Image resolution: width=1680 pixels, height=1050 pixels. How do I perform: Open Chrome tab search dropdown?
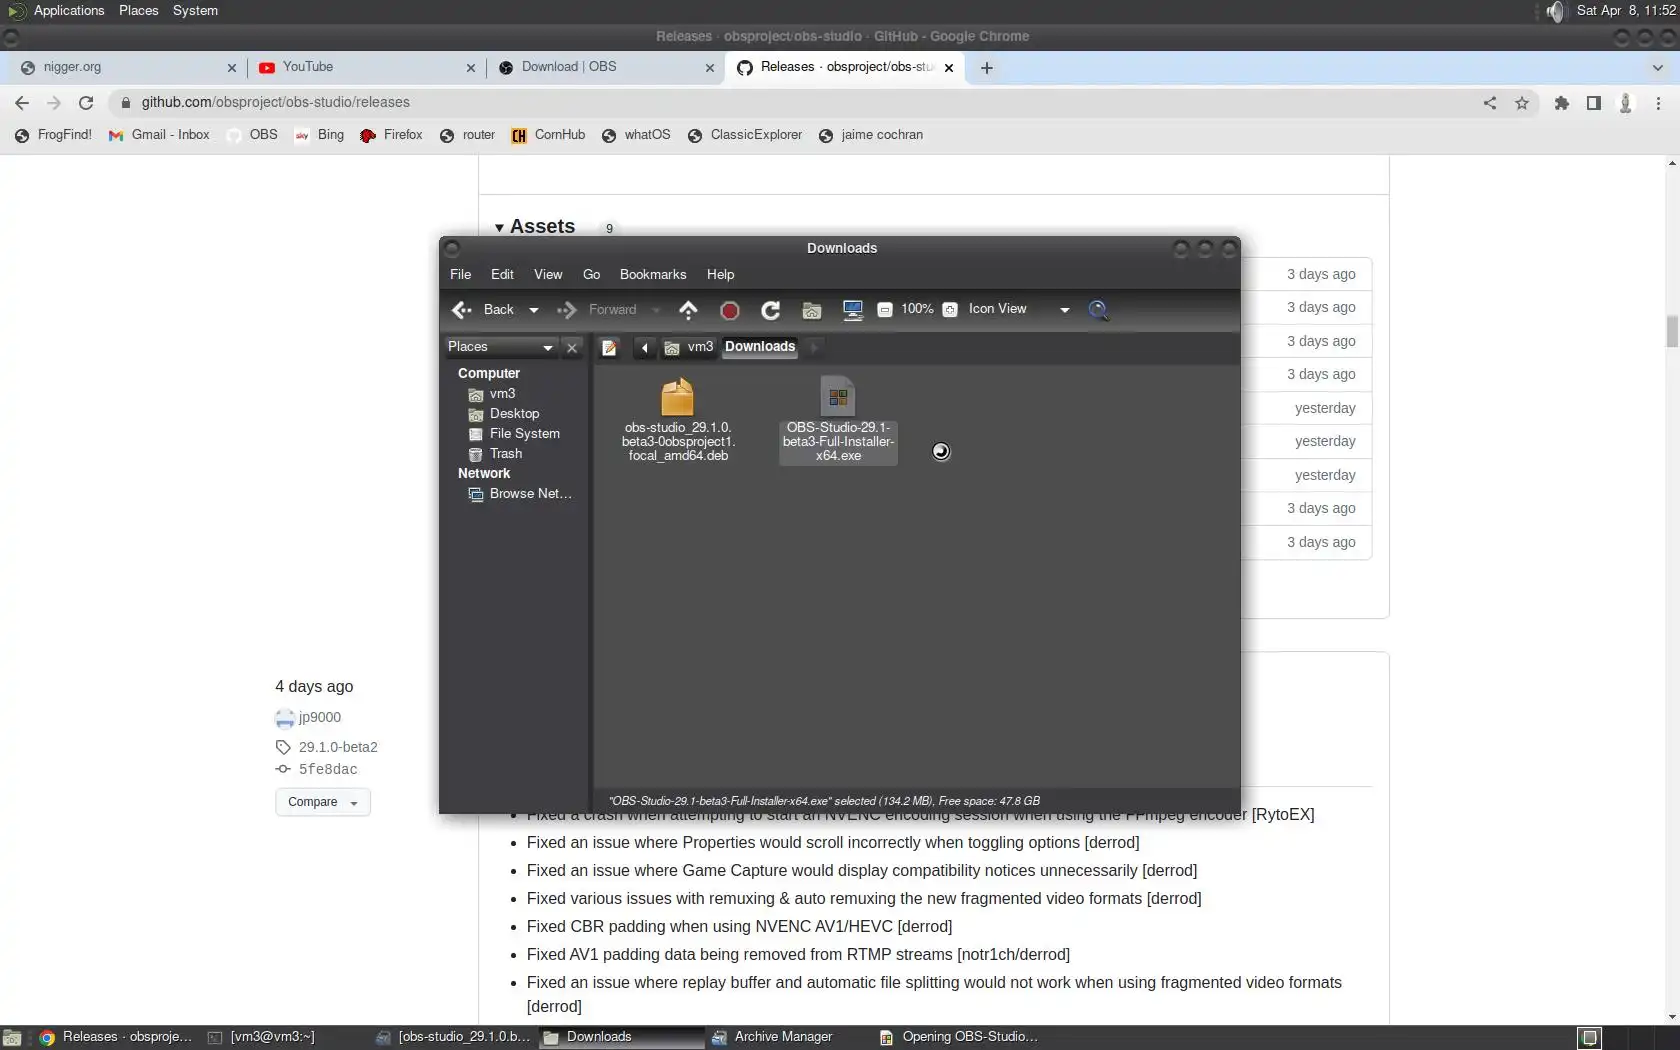[x=1658, y=68]
